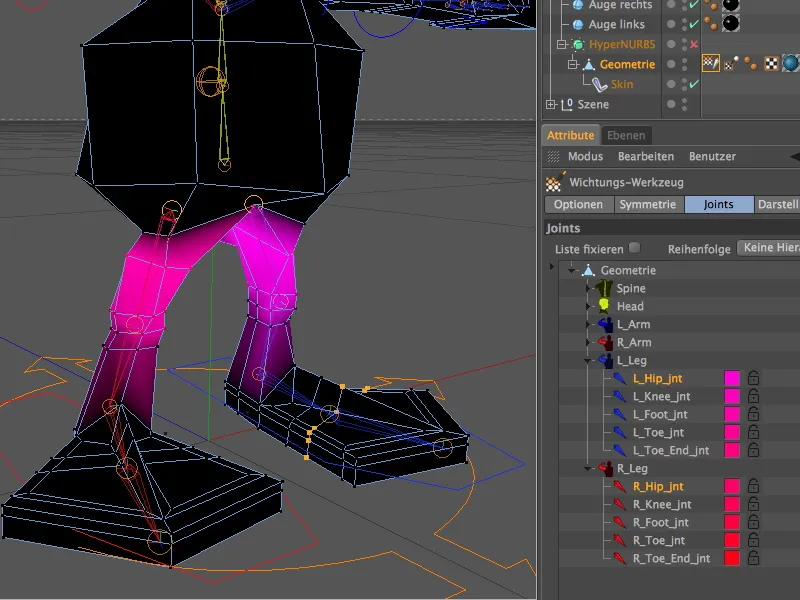The image size is (800, 600).
Task: Click the HyperNURBS object icon
Action: click(x=578, y=44)
